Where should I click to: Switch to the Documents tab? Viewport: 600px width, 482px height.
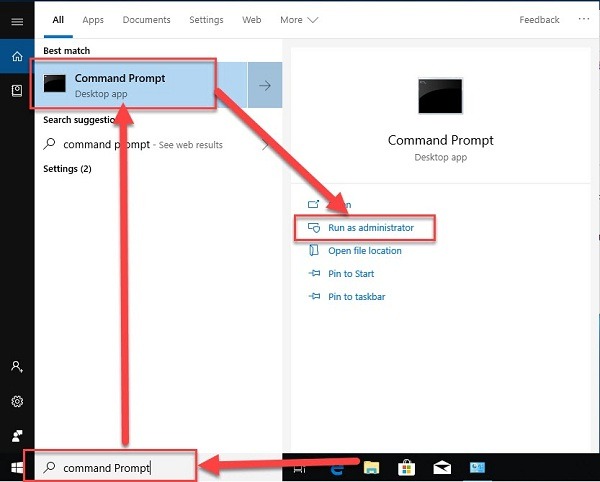click(x=147, y=20)
